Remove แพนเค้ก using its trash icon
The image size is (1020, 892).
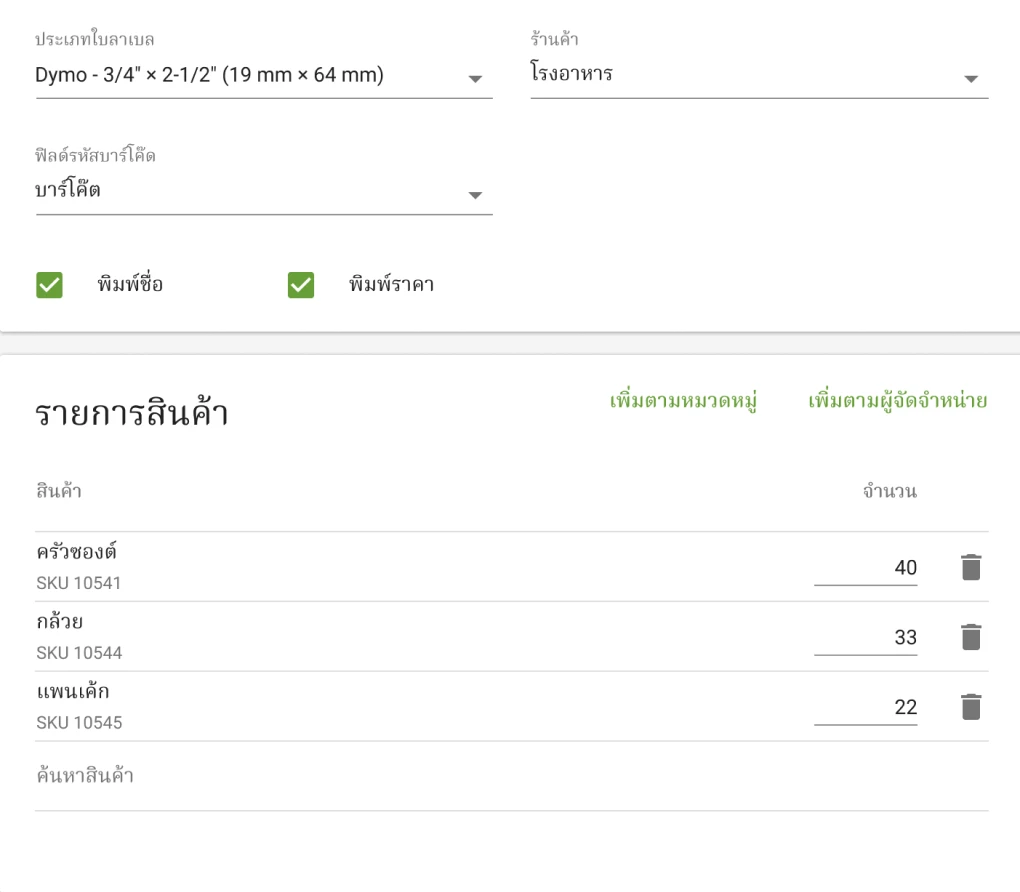tap(970, 708)
